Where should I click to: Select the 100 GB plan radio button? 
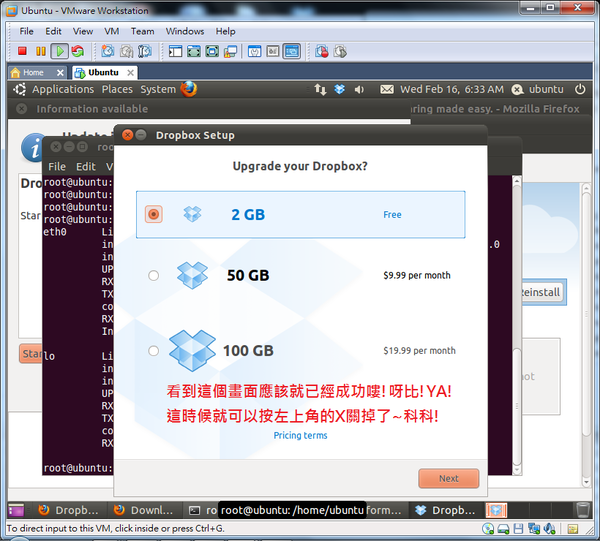coord(153,351)
